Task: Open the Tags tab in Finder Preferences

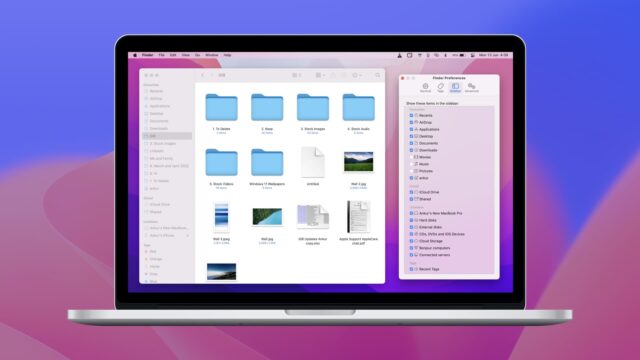Action: tap(440, 87)
